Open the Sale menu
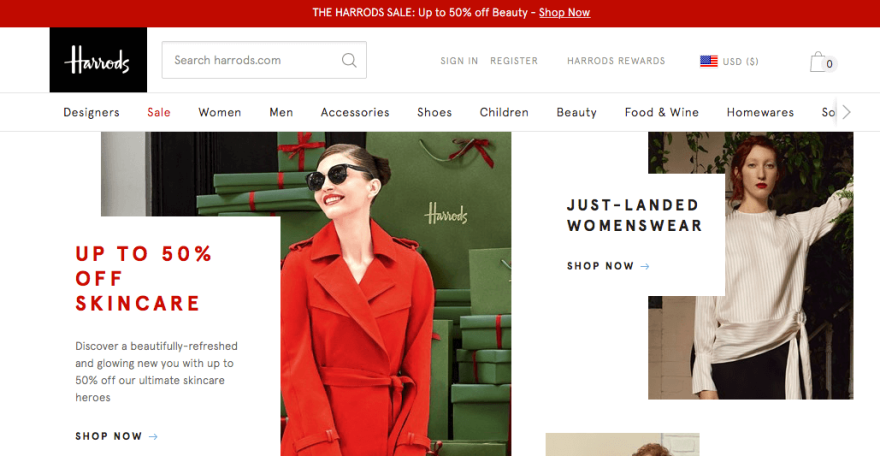The width and height of the screenshot is (880, 456). pyautogui.click(x=159, y=112)
